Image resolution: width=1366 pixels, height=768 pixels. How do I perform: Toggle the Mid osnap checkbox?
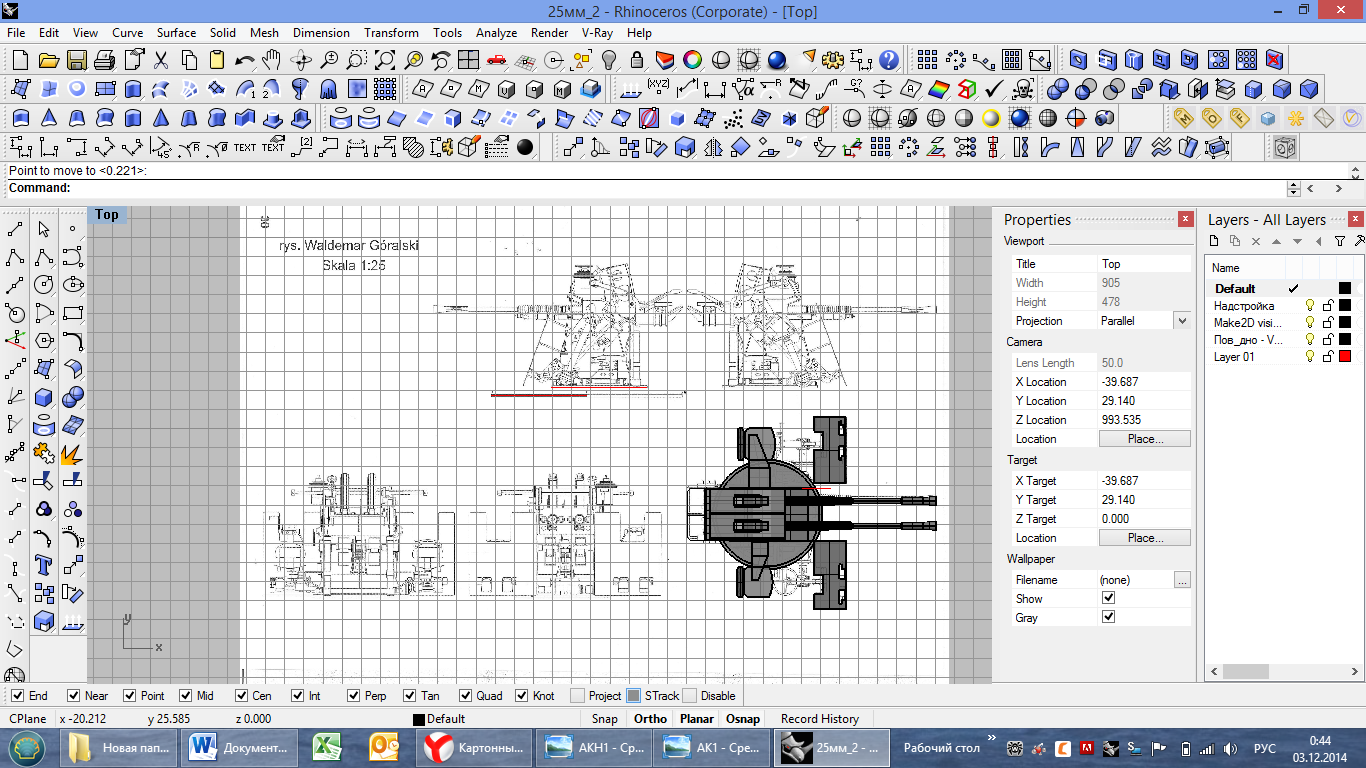tap(185, 696)
